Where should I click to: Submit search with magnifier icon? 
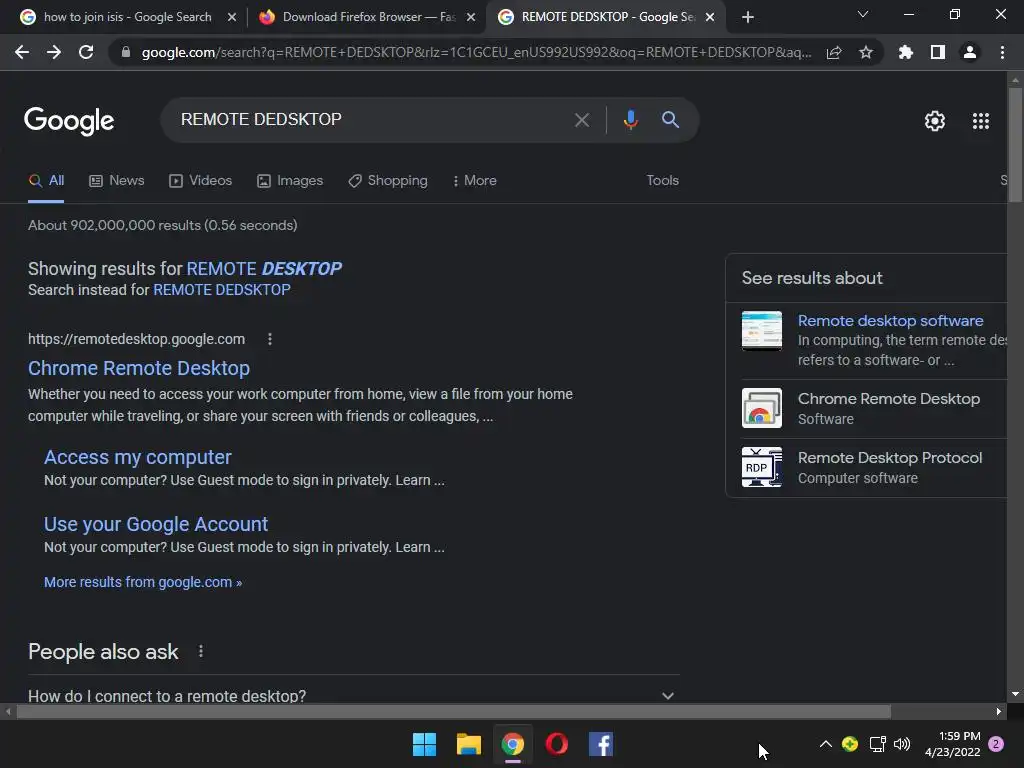coord(671,120)
